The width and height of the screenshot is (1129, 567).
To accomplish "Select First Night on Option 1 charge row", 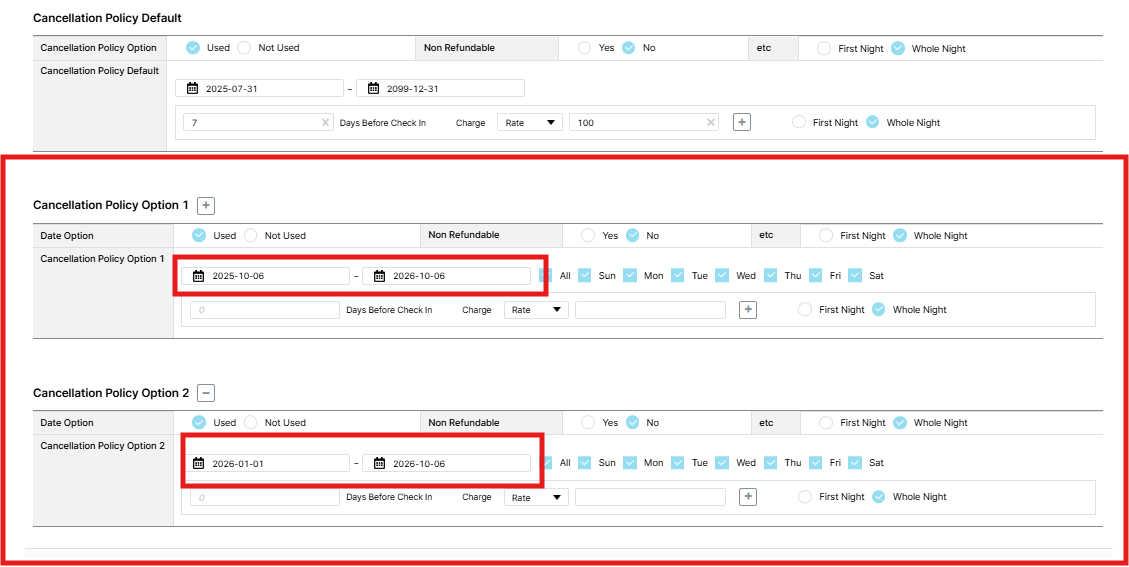I will coord(805,309).
